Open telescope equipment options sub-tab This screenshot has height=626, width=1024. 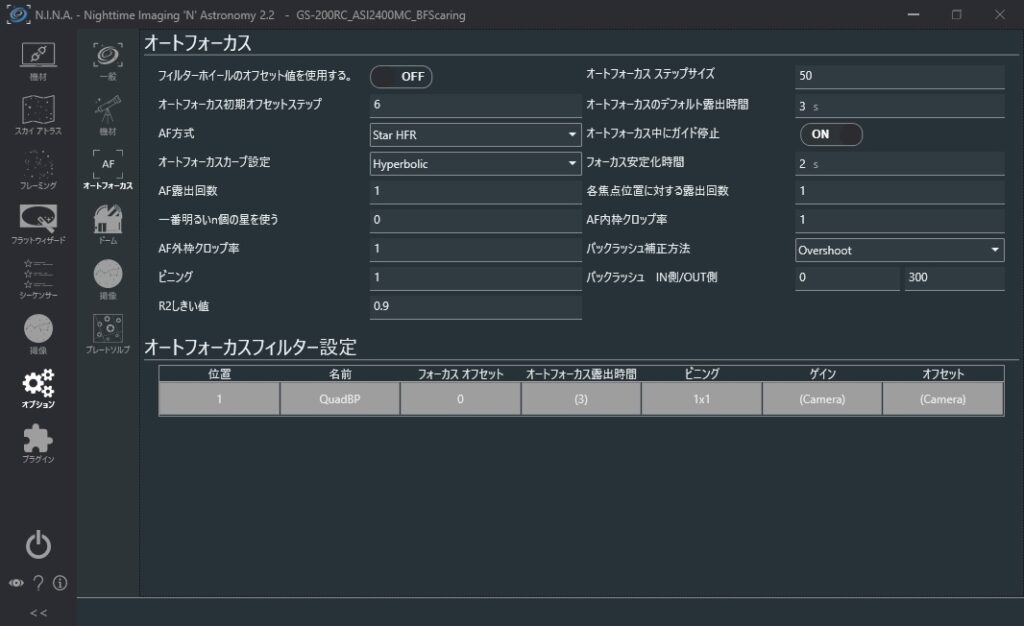pos(108,116)
